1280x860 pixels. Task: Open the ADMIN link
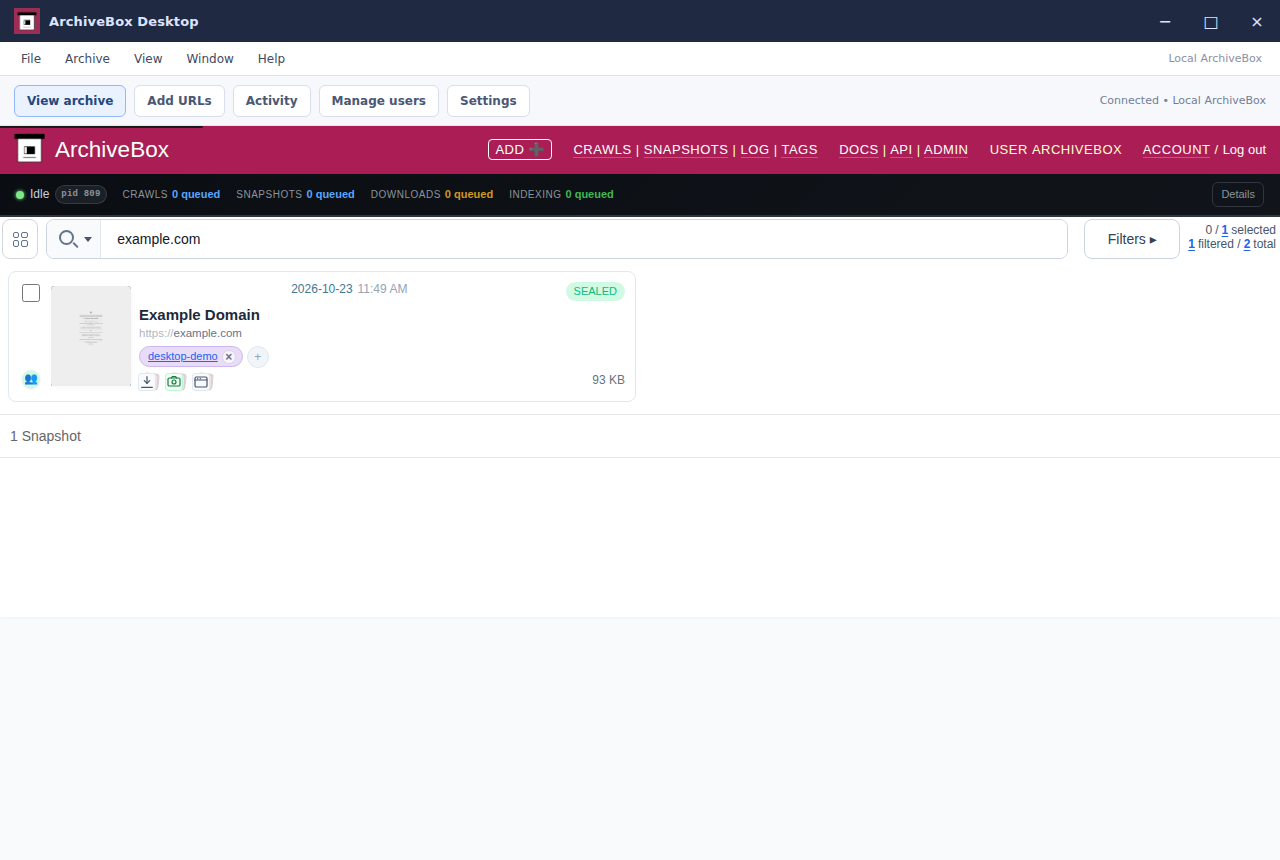(x=946, y=150)
